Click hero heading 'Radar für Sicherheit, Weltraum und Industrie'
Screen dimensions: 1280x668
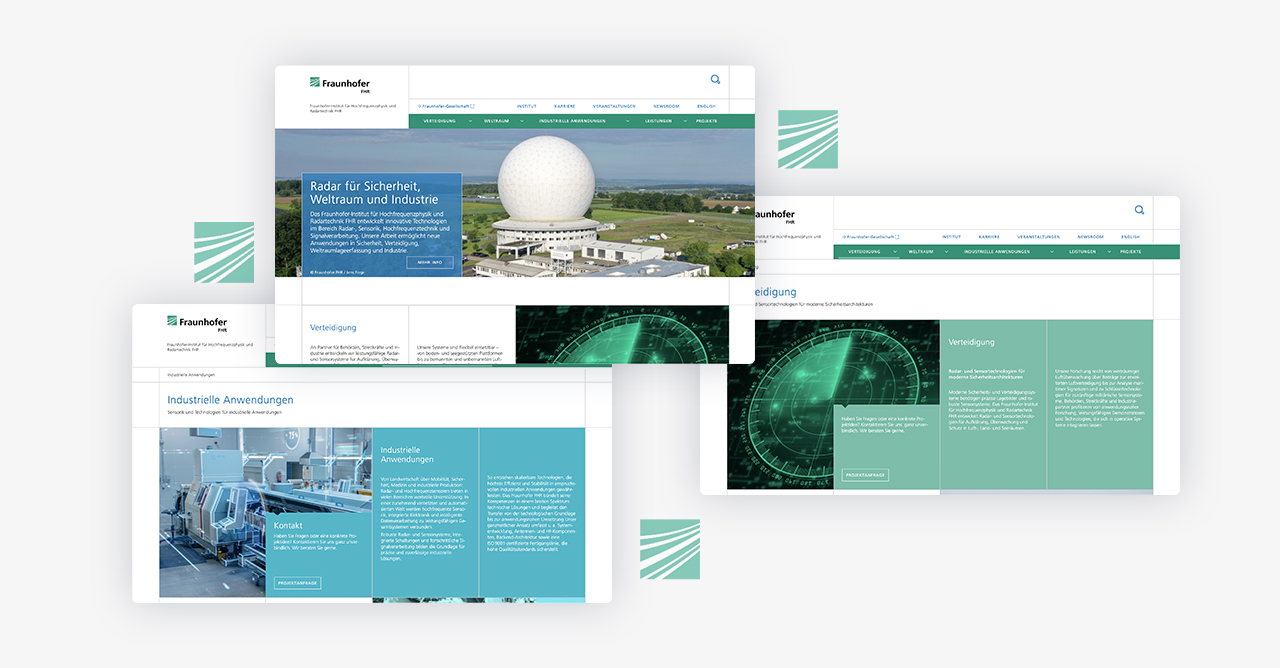click(x=374, y=193)
